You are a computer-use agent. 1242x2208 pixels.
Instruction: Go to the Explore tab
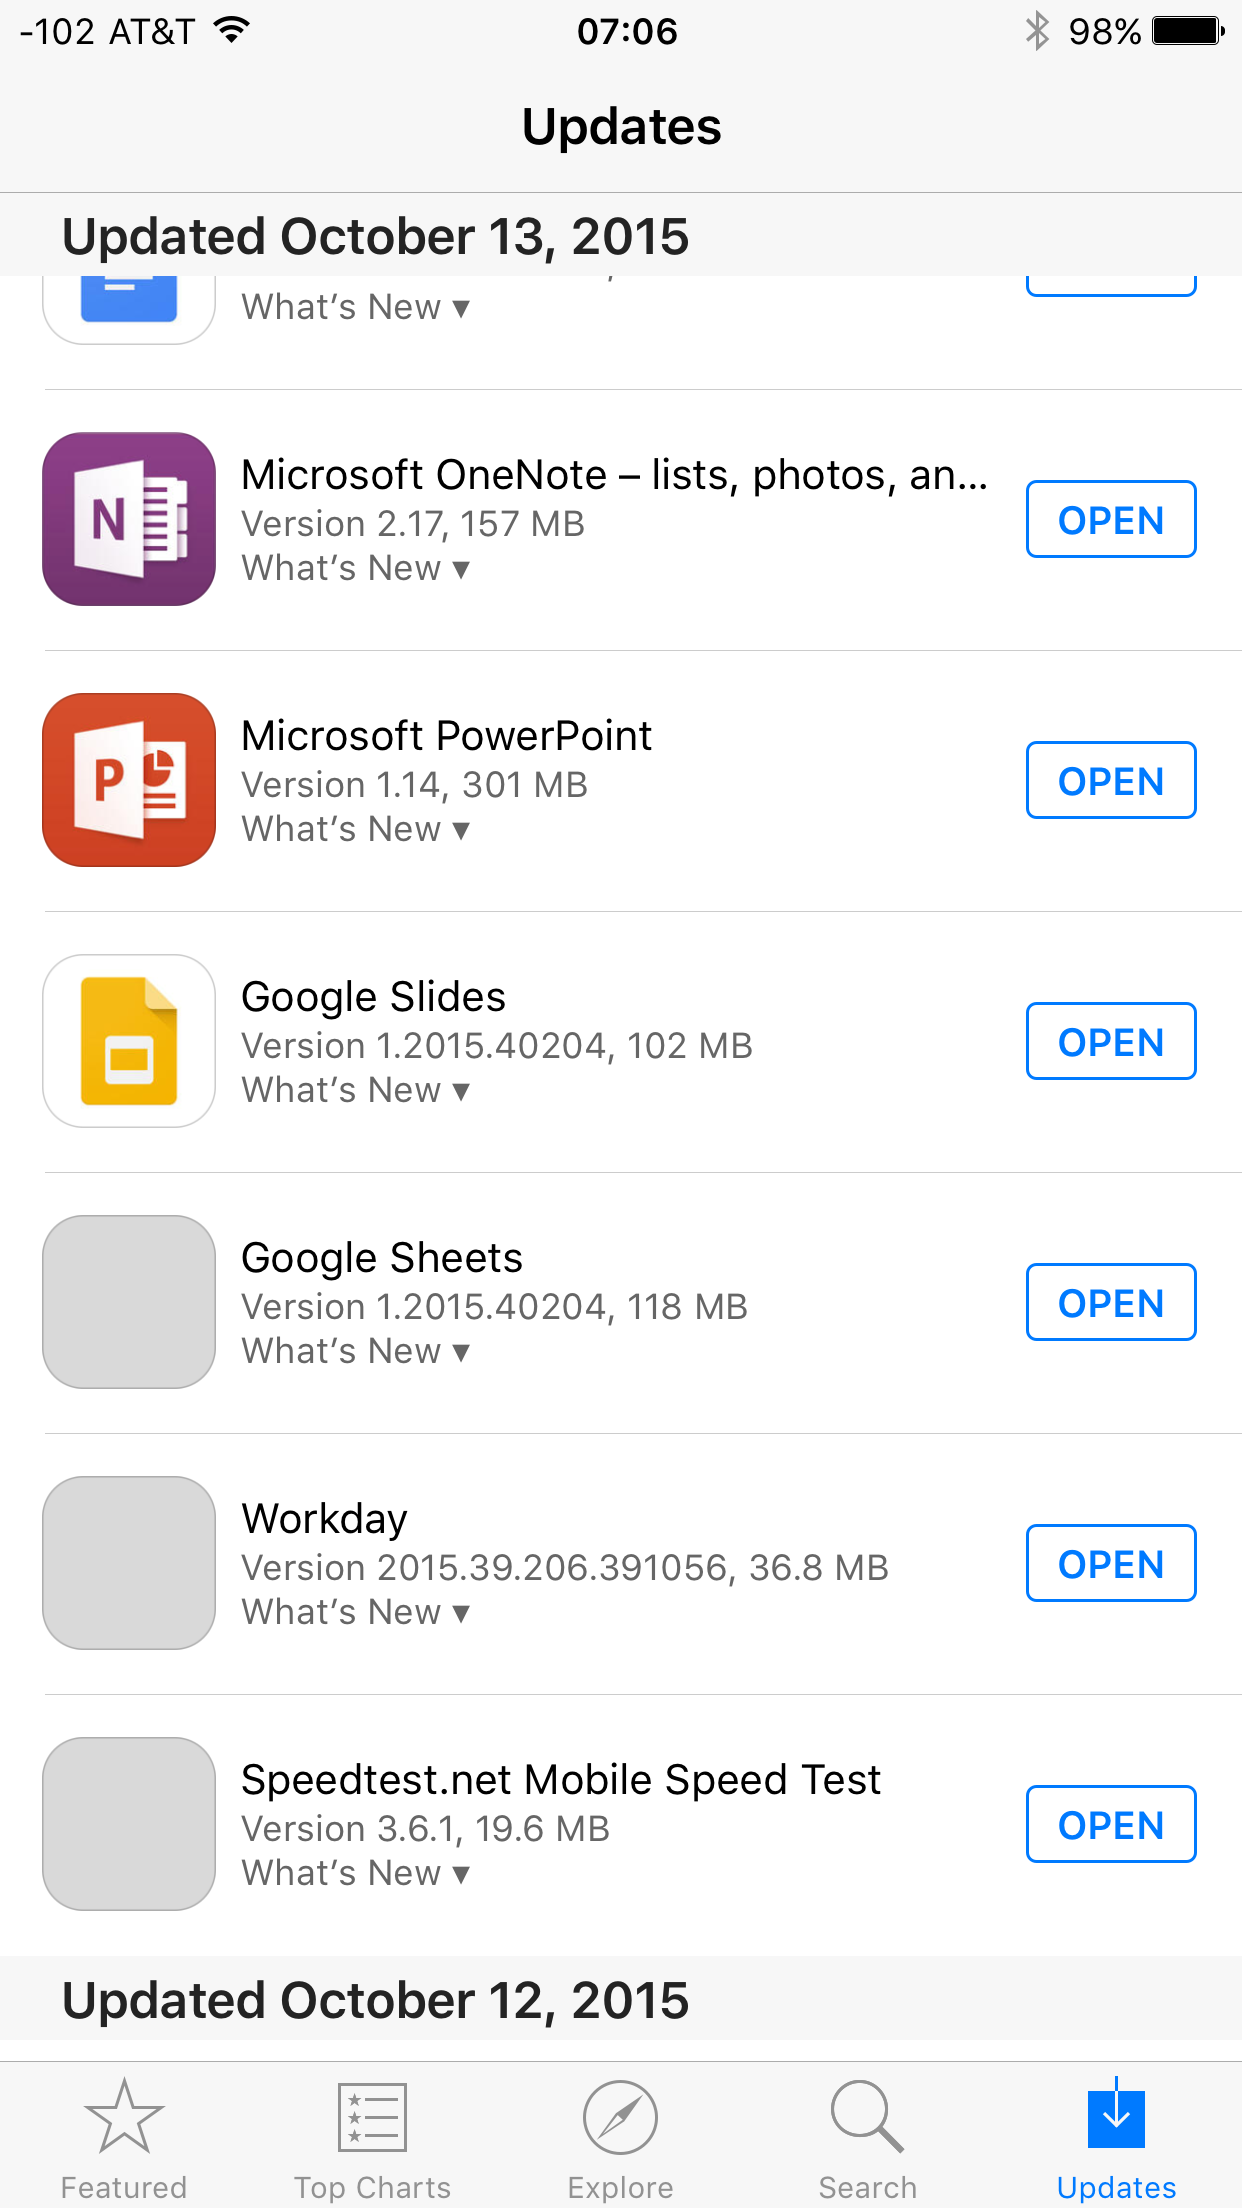[x=620, y=2138]
